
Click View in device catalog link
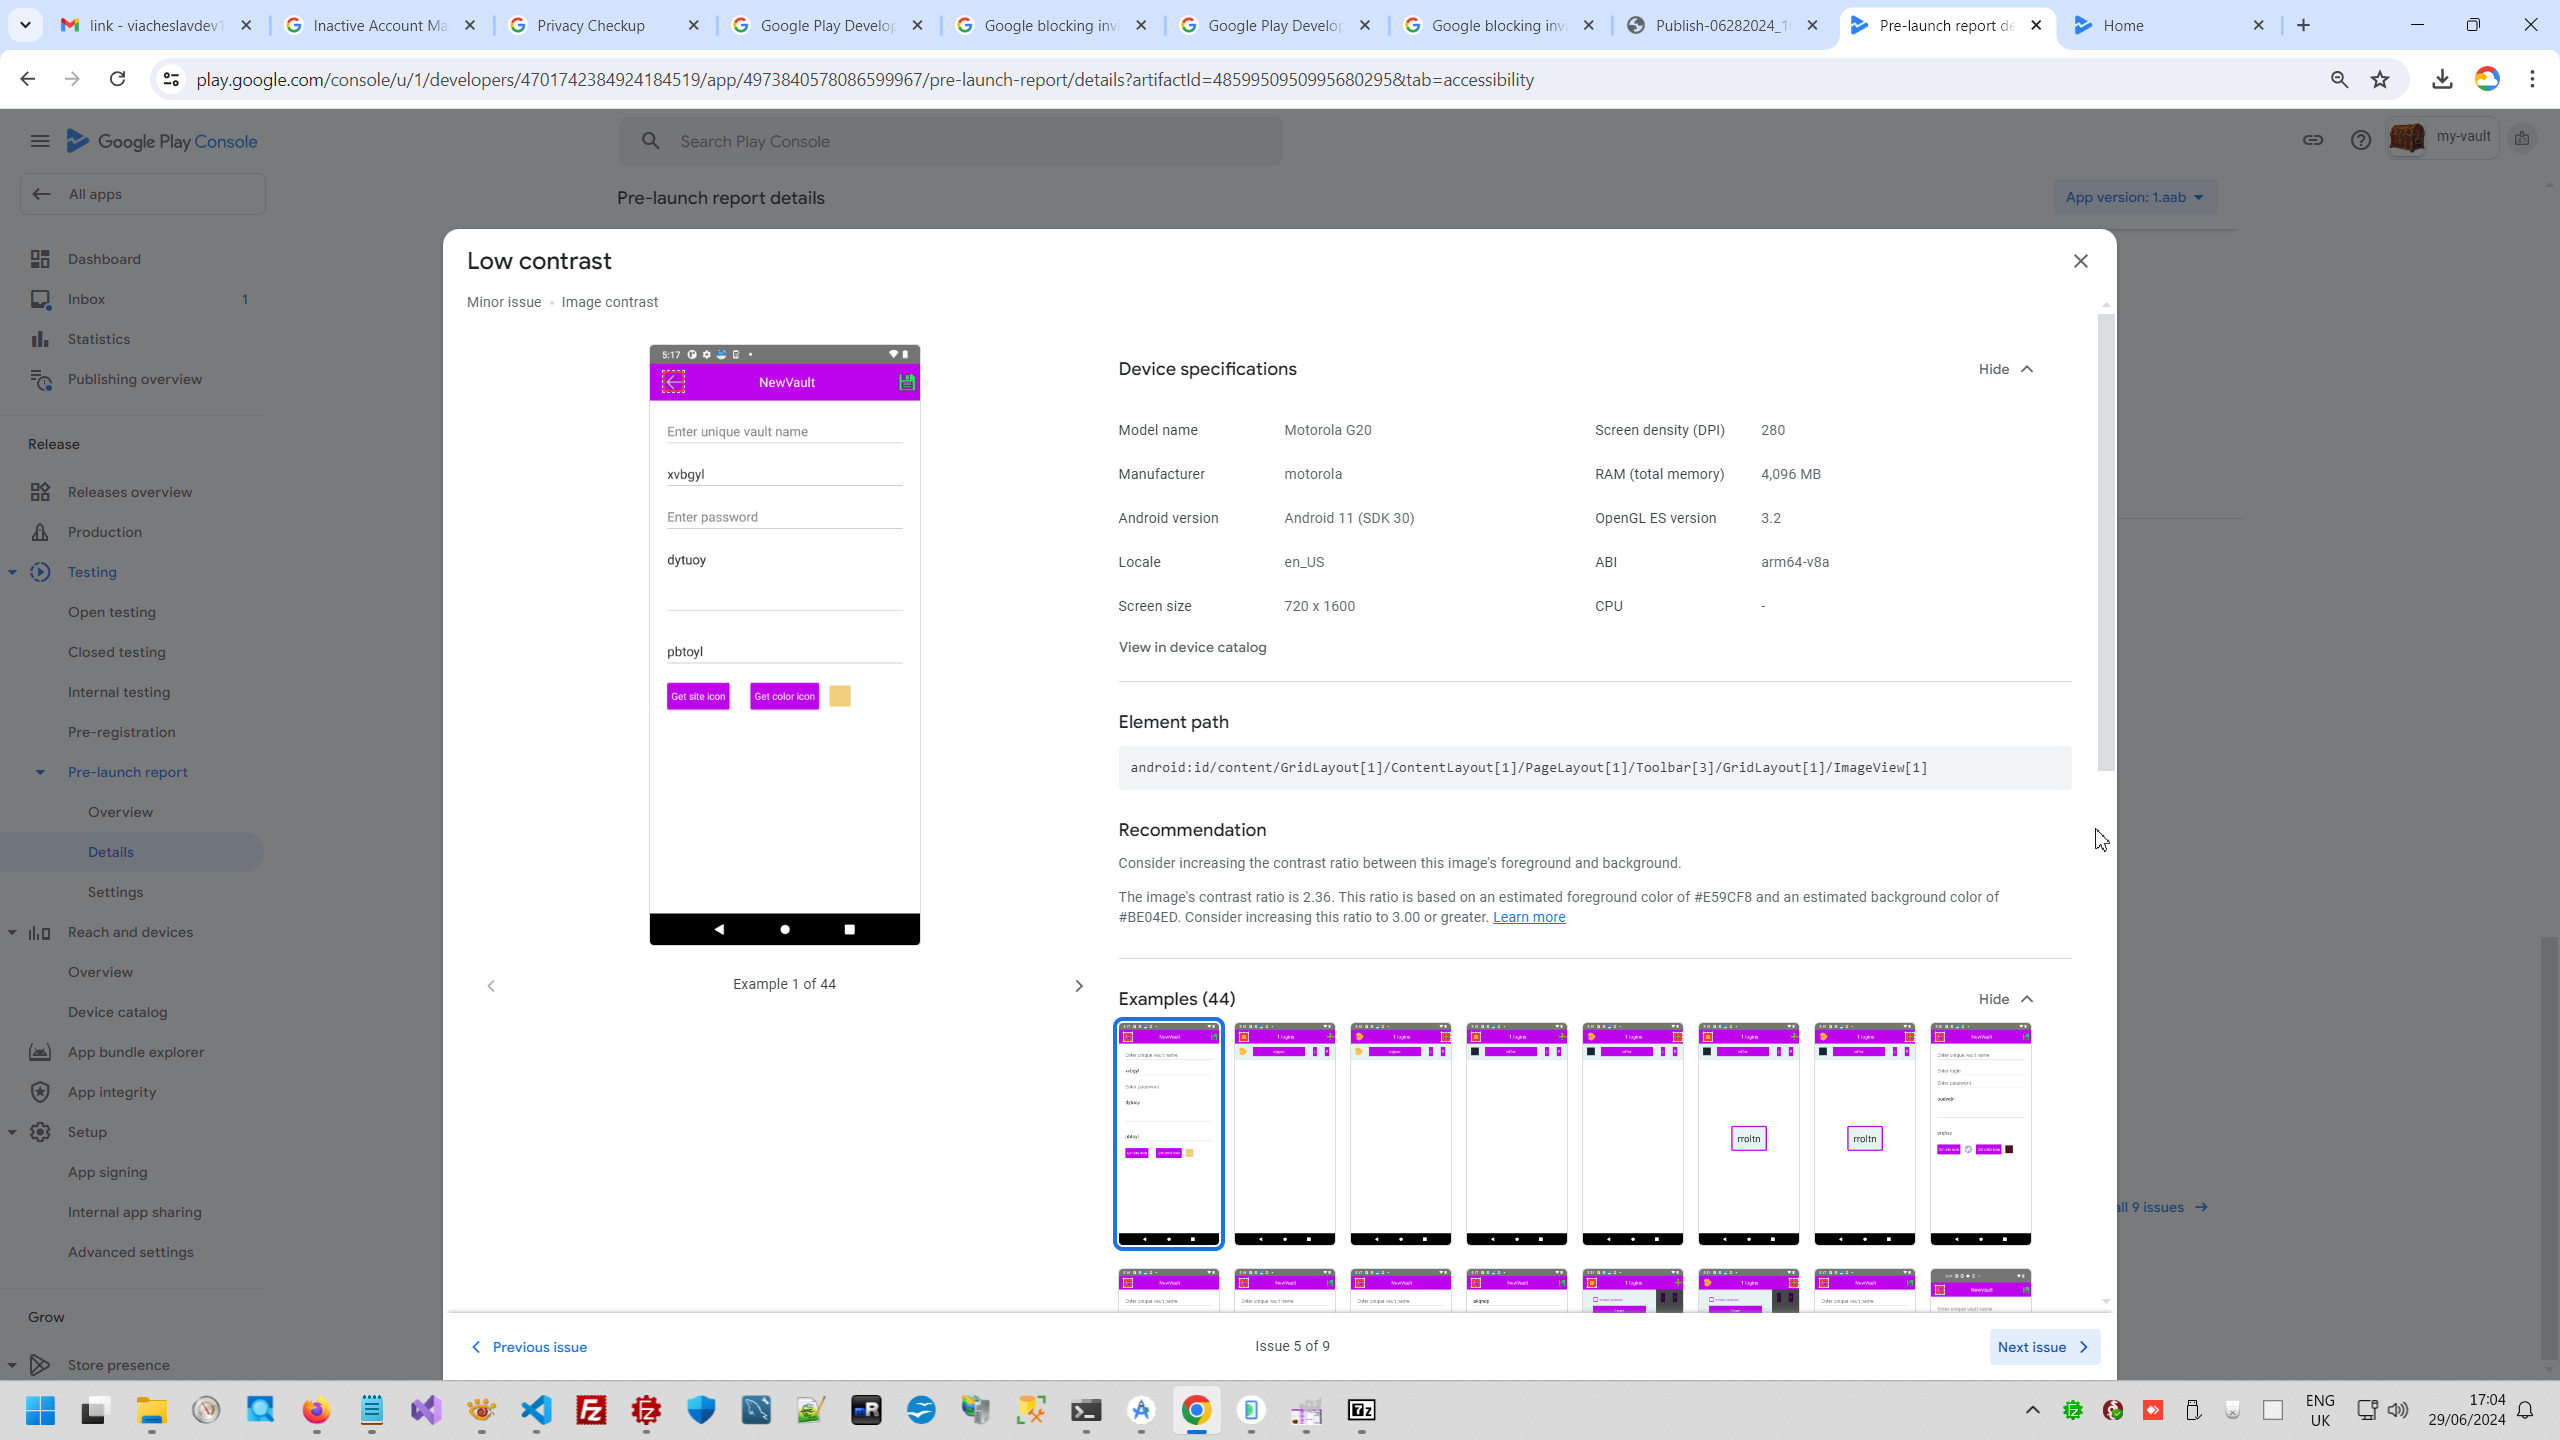point(1192,647)
